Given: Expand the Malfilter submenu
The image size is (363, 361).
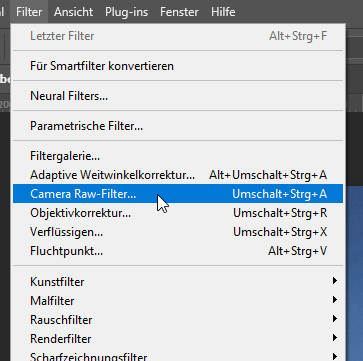Looking at the screenshot, I should tap(178, 301).
